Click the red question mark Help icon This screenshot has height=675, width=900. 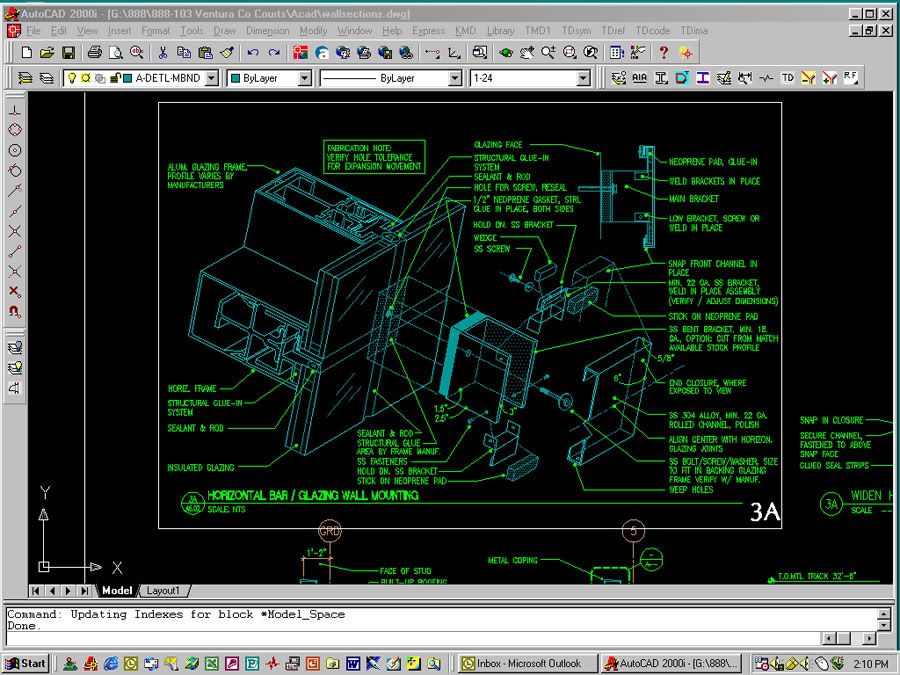point(664,53)
